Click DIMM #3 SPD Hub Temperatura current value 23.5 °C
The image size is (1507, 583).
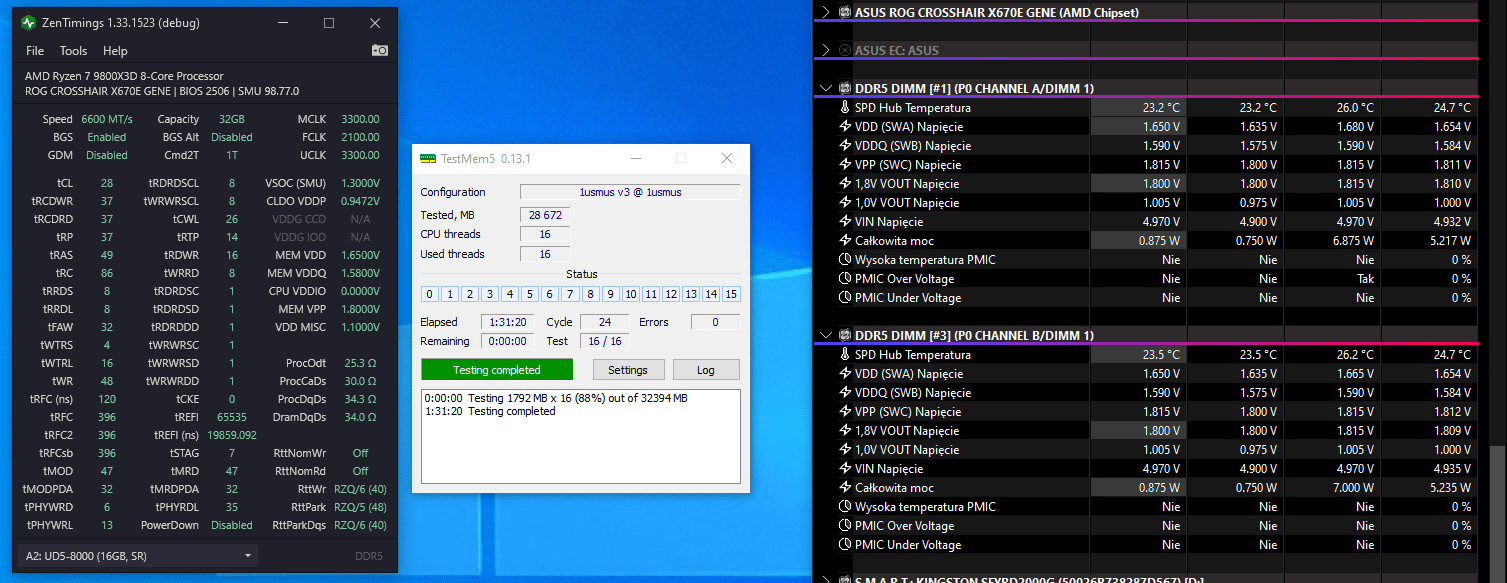coord(1161,355)
